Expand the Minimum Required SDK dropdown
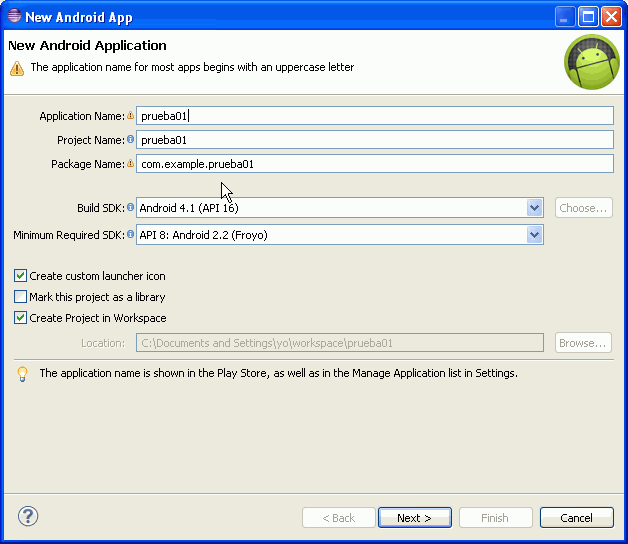Screen dimensions: 628x544 pos(534,235)
